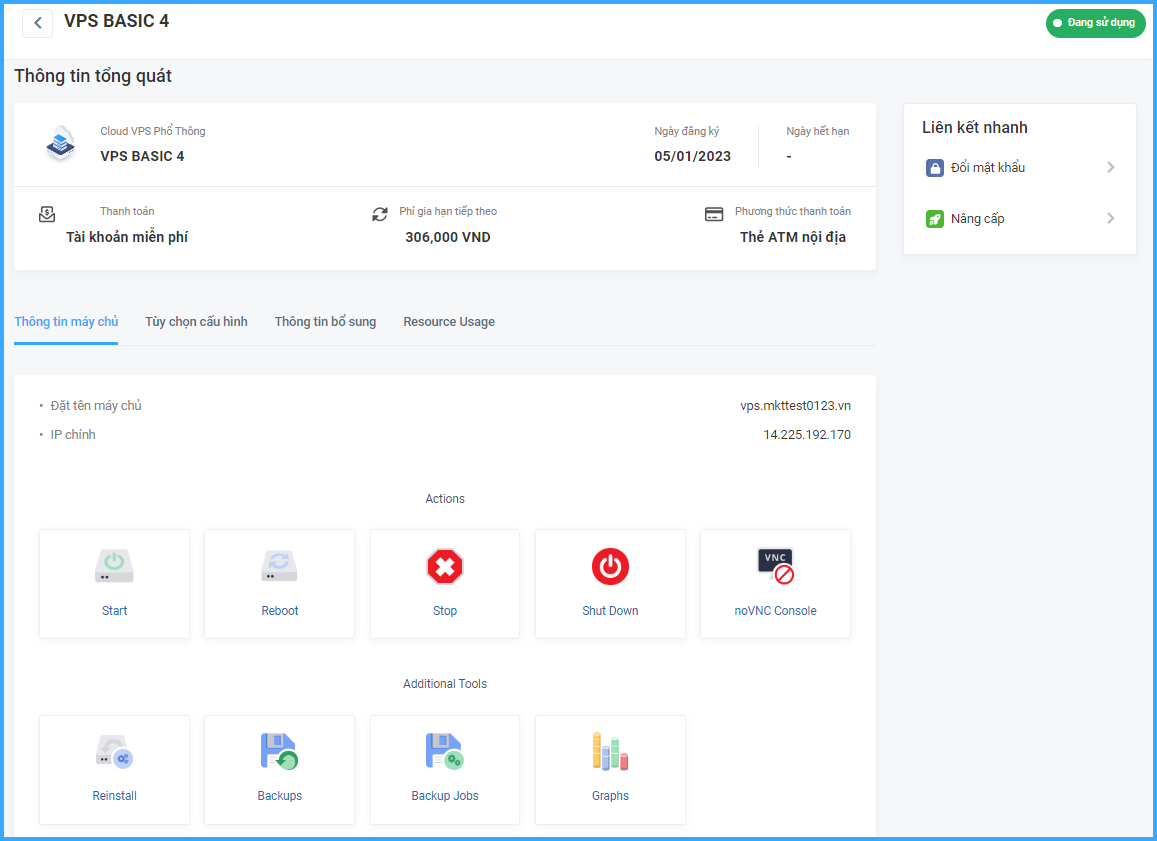The width and height of the screenshot is (1157, 841).
Task: Click the Tài khoản miễn phí payment text
Action: (127, 237)
